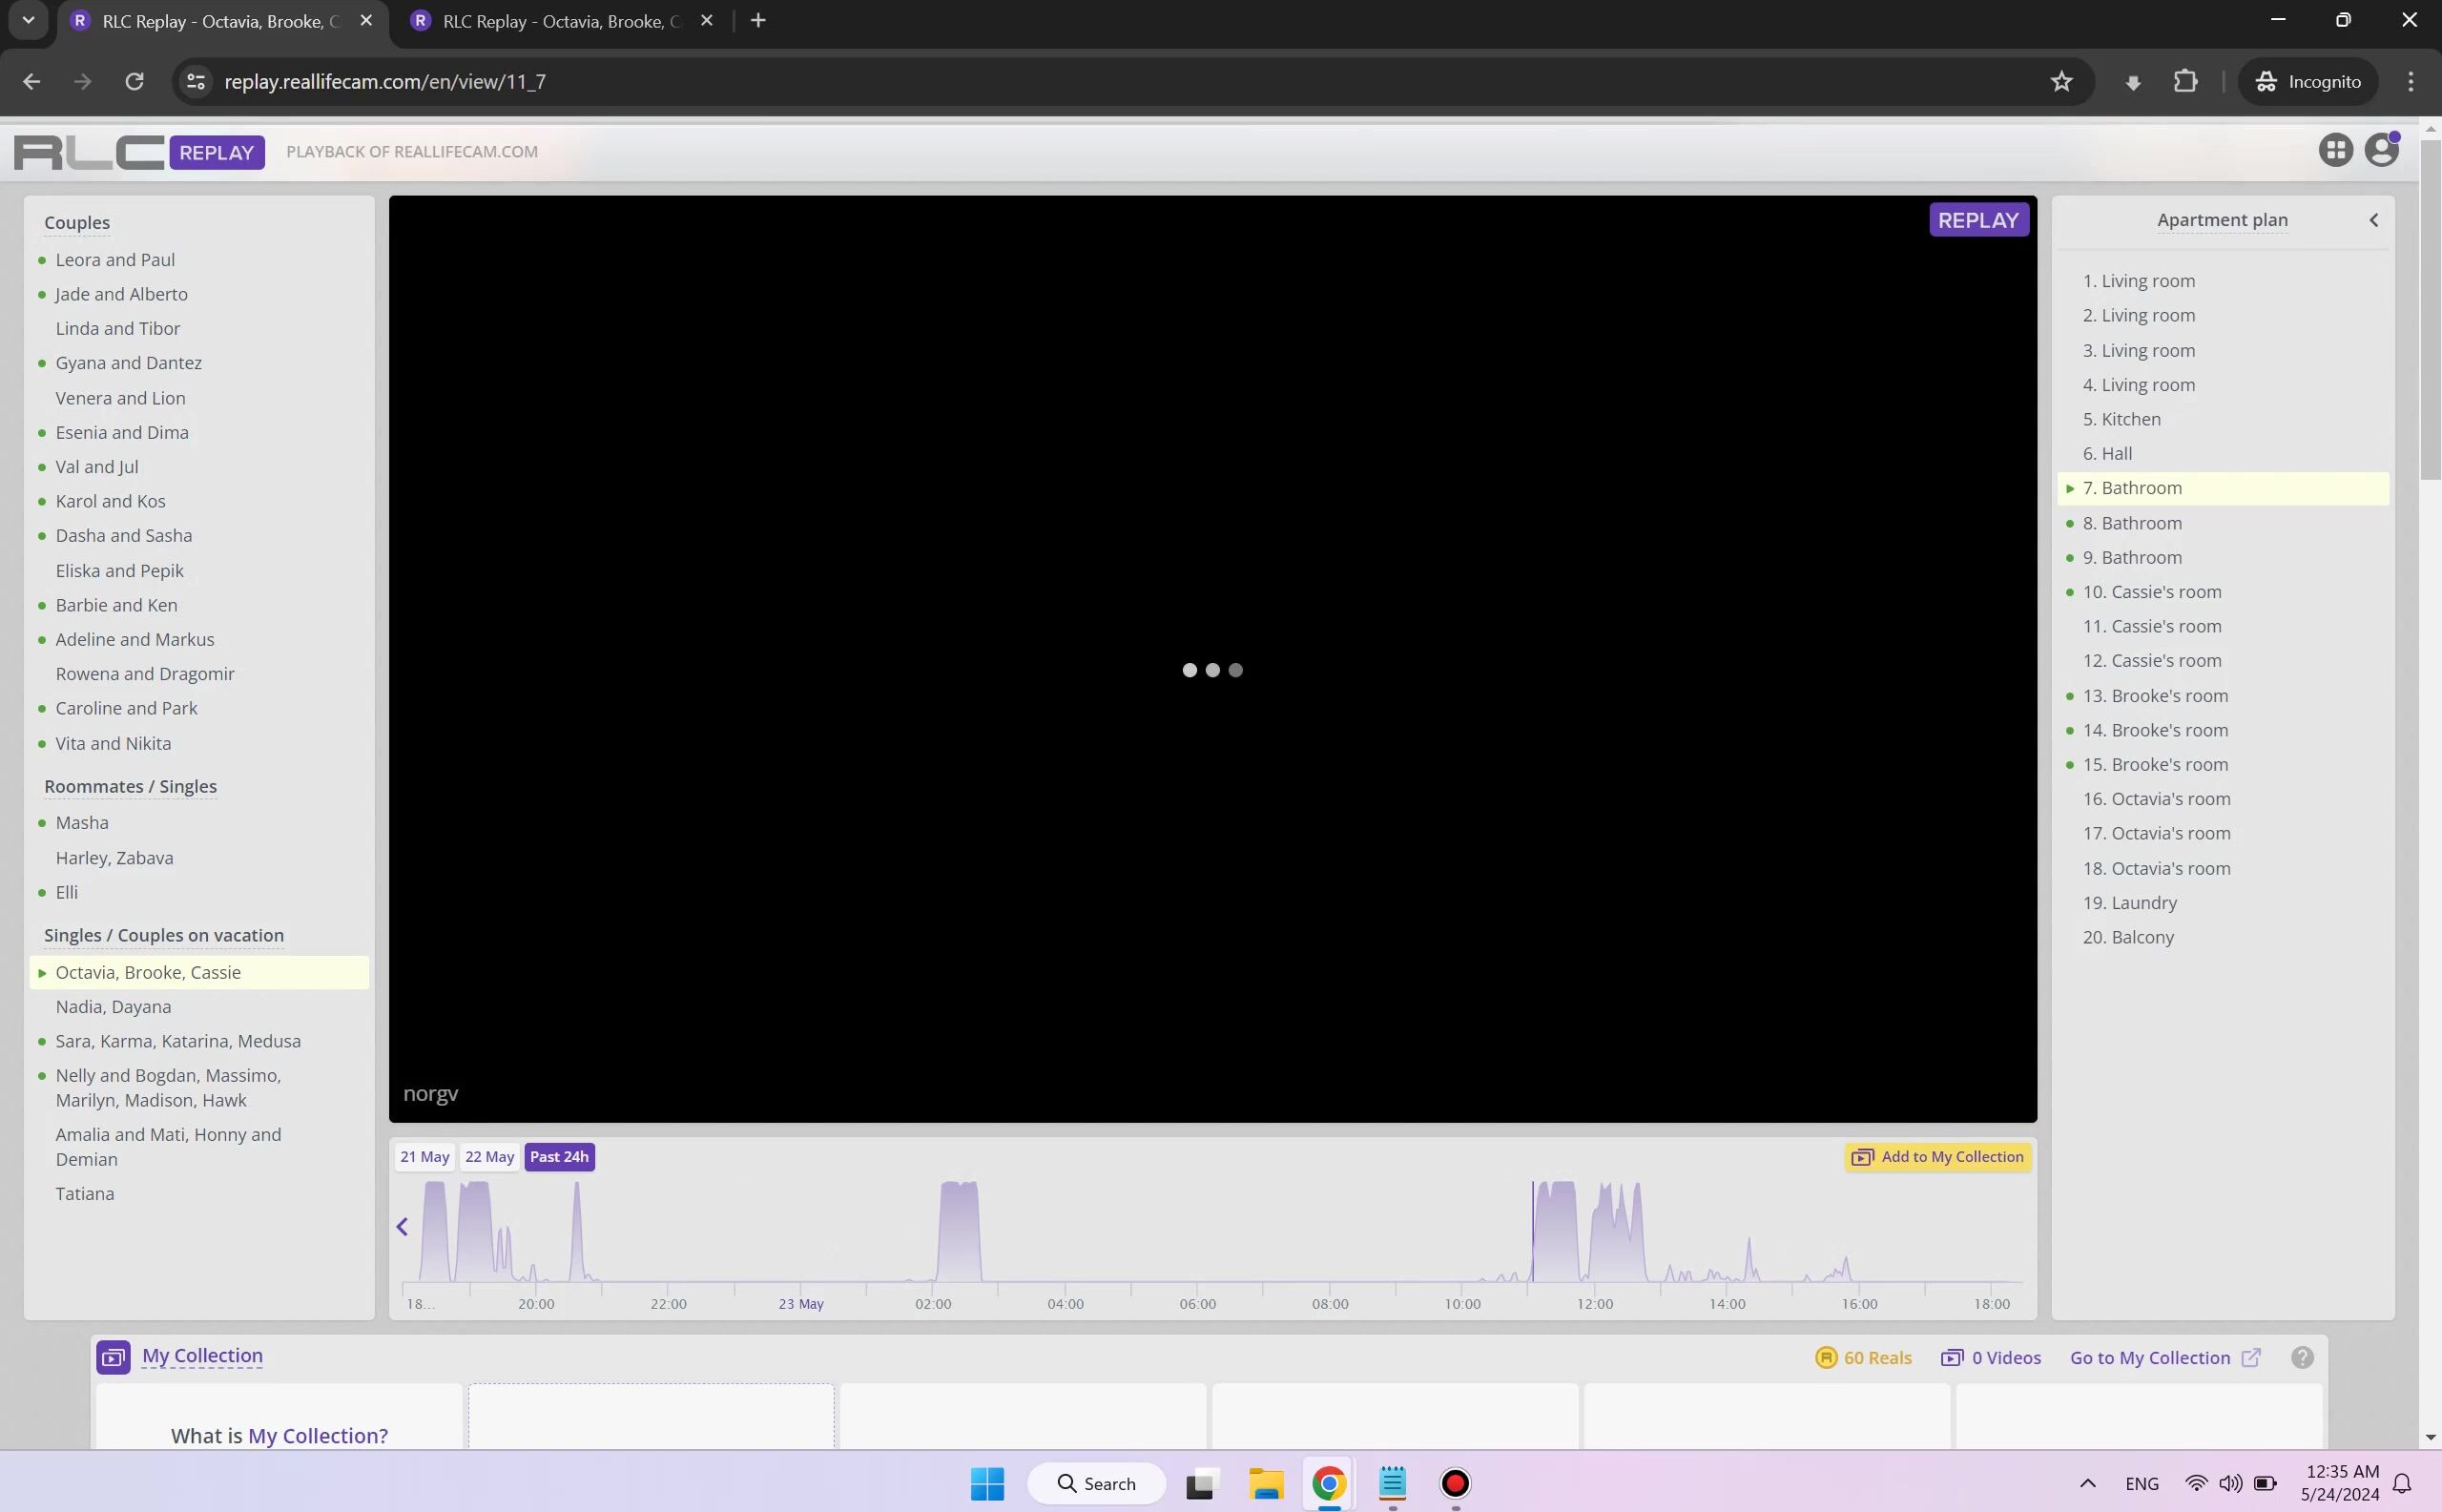Open the tab search dropdown arrow
Viewport: 2442px width, 1512px height.
pos(28,20)
